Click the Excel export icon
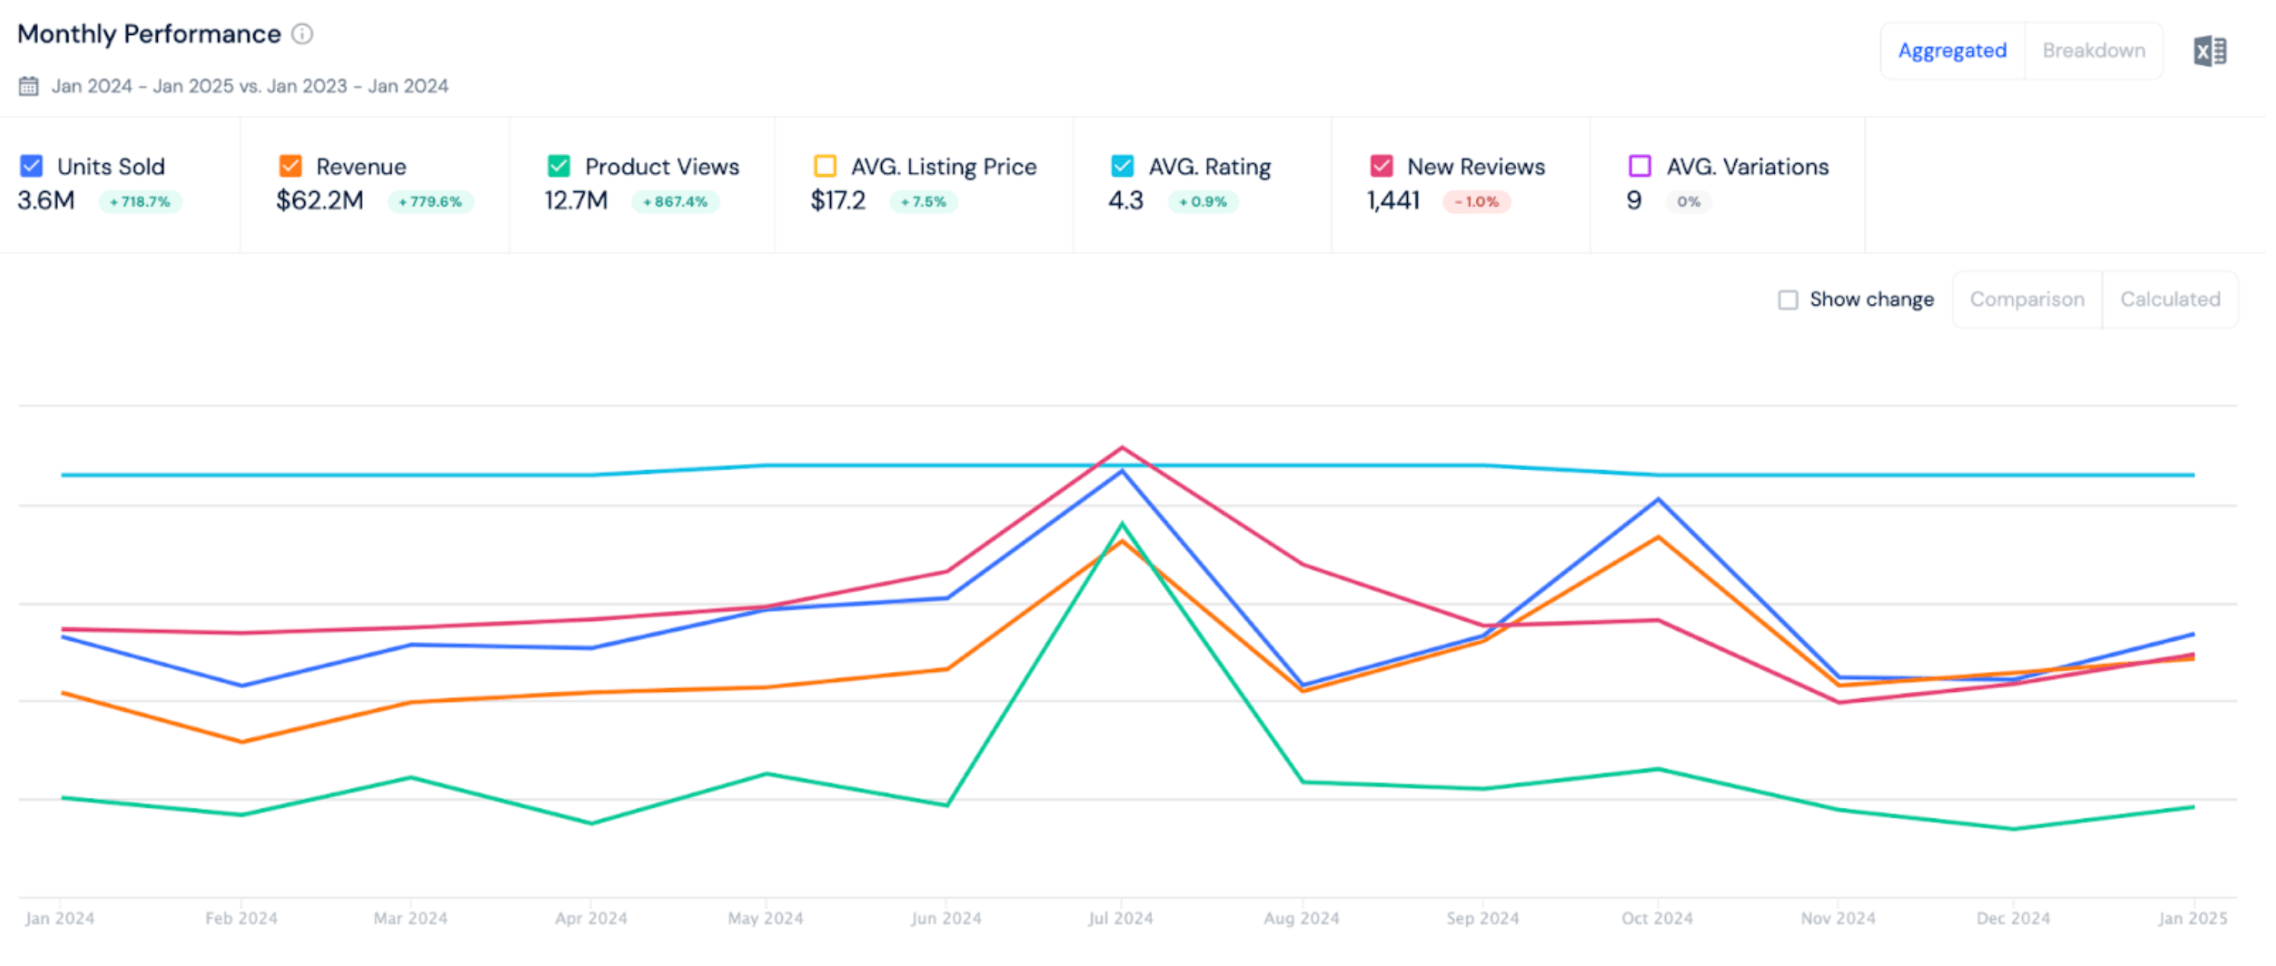Viewport: 2276px width, 966px height. [x=2209, y=51]
